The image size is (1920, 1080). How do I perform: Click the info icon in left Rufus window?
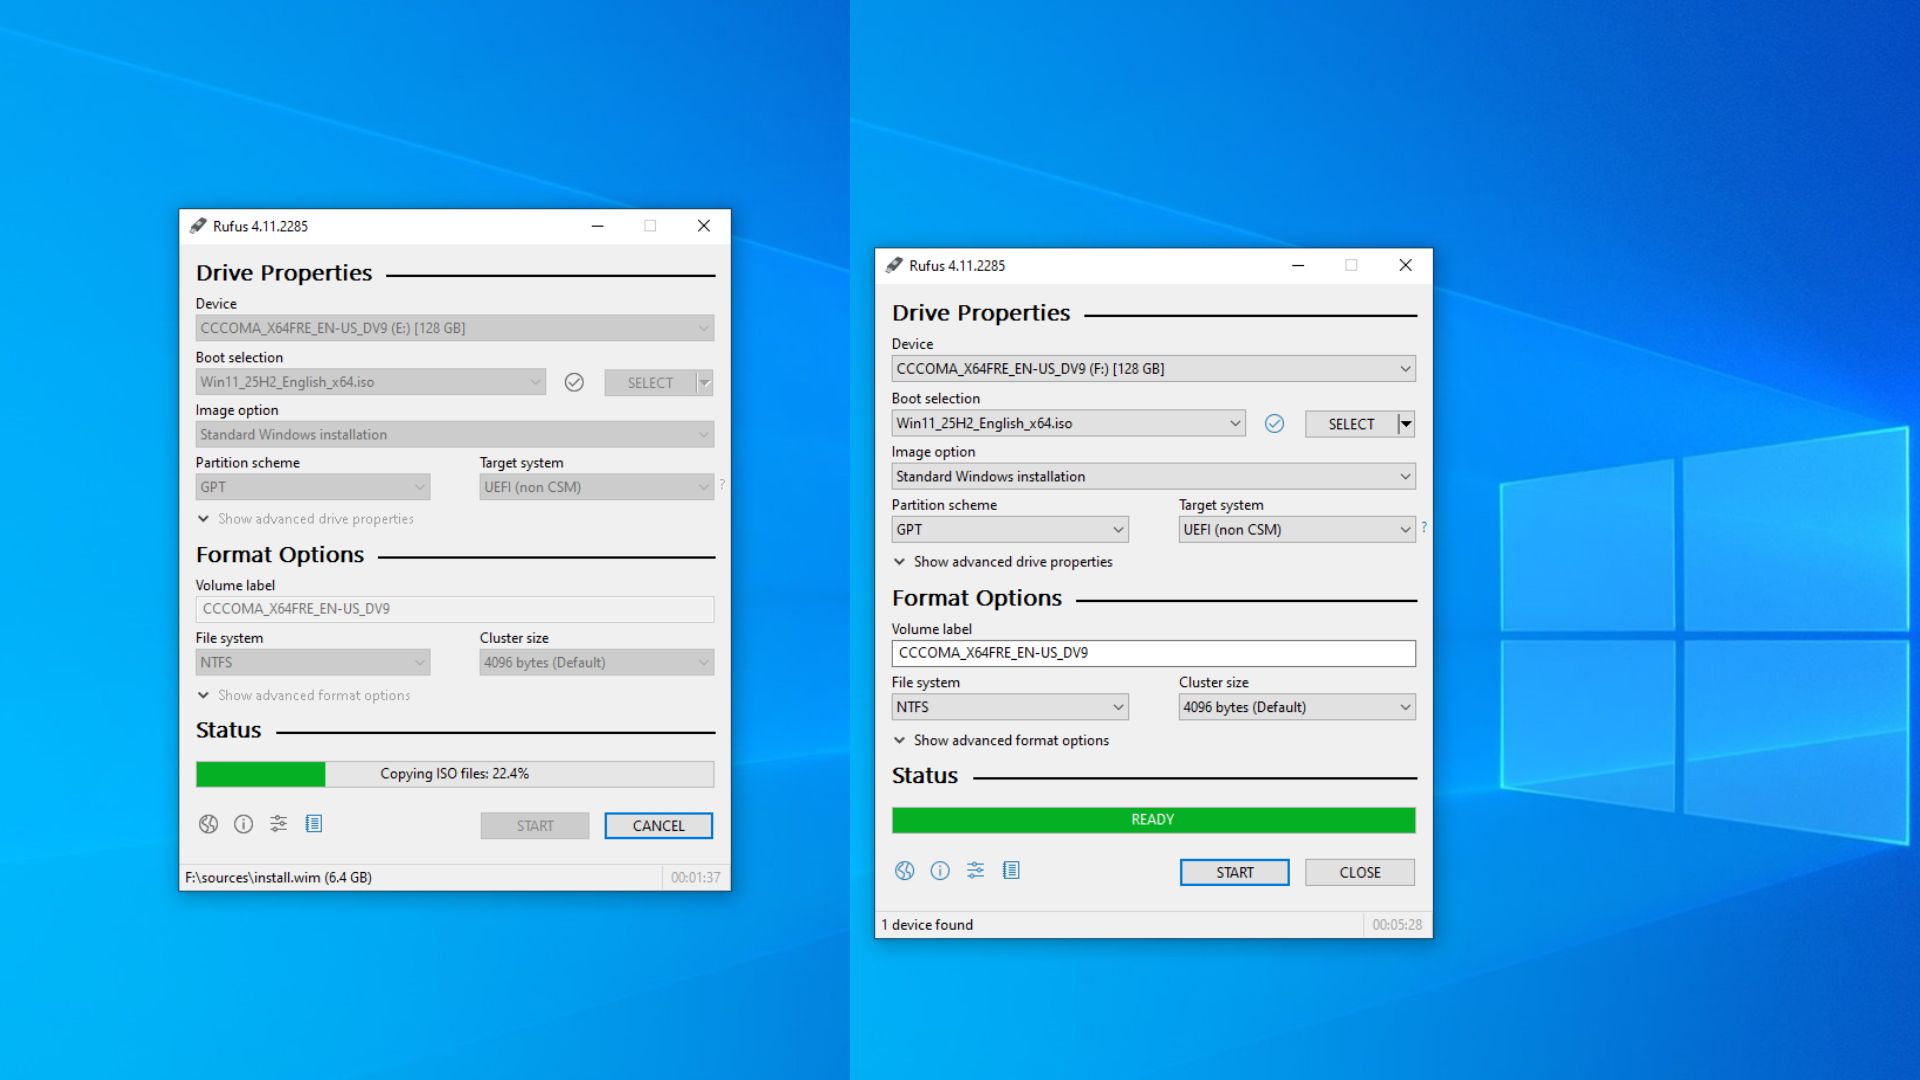pyautogui.click(x=242, y=824)
